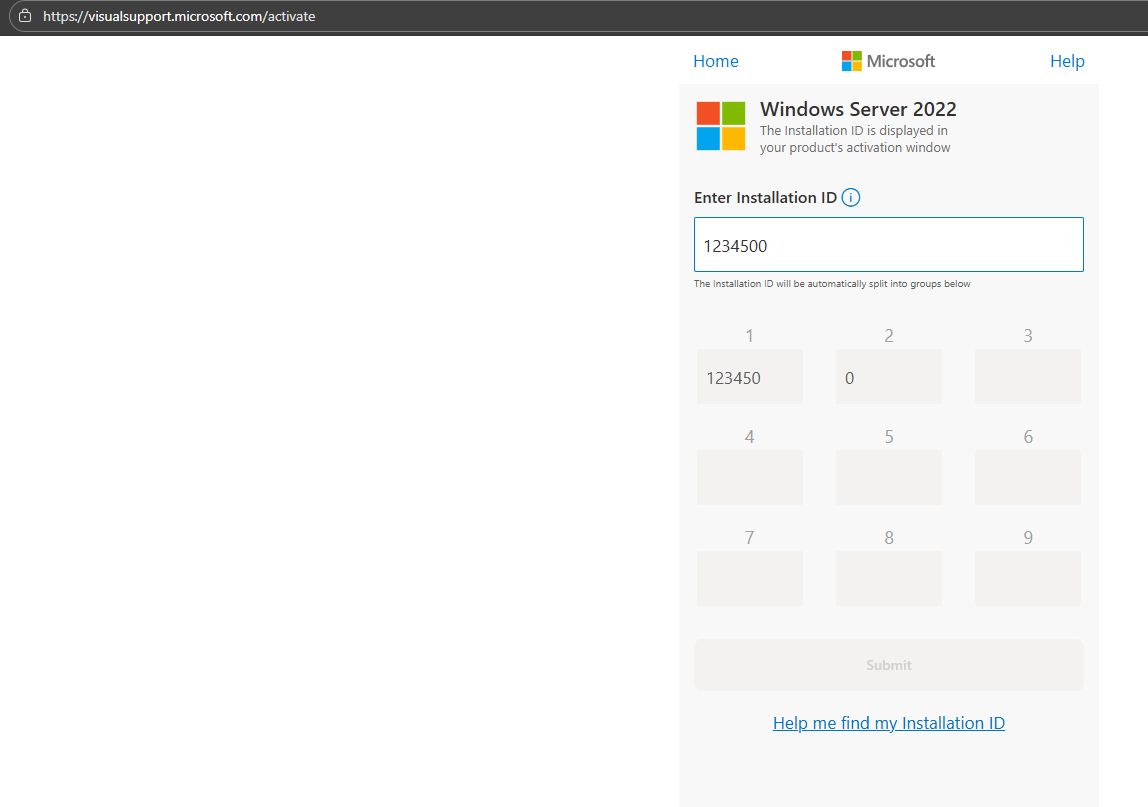This screenshot has width=1148, height=807.
Task: Open the Help link
Action: tap(1067, 61)
